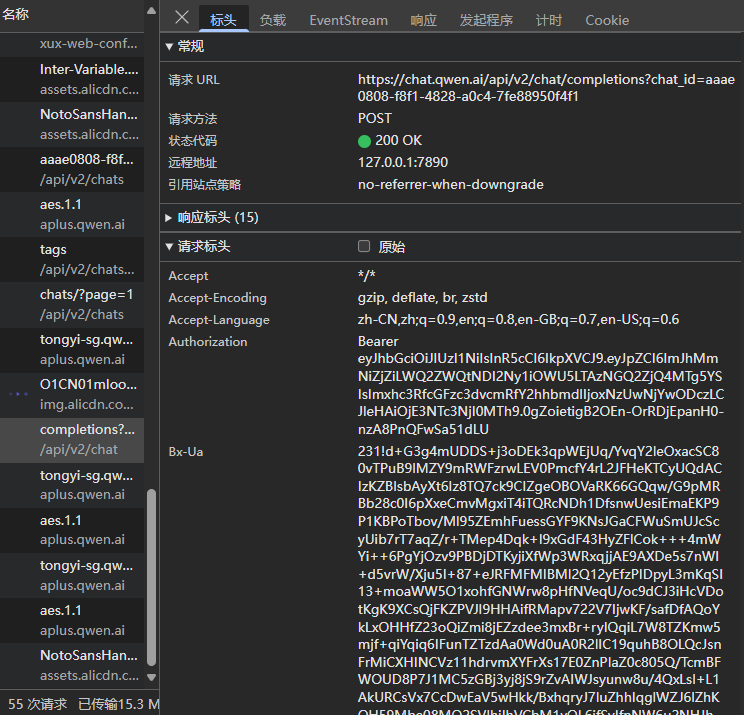Switch to the 负载 payload tab
Image resolution: width=744 pixels, height=715 pixels.
tap(272, 20)
